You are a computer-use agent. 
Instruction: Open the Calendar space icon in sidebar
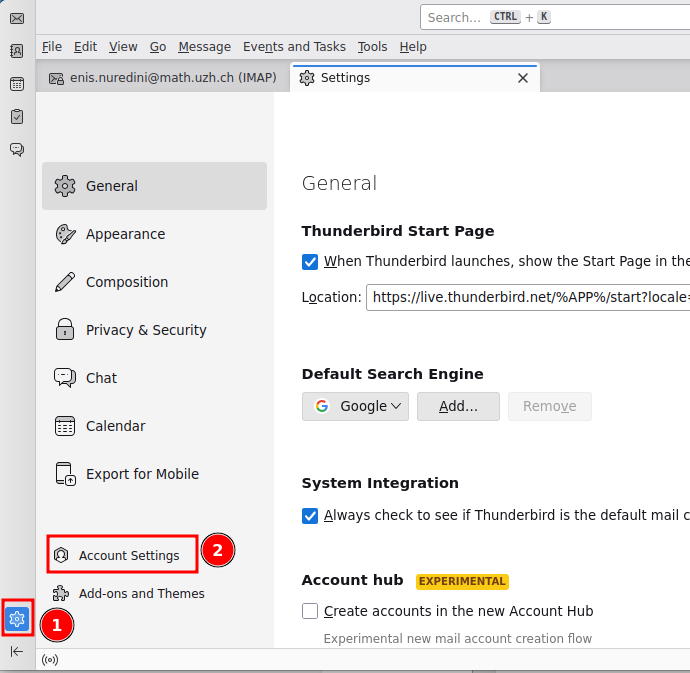click(17, 84)
